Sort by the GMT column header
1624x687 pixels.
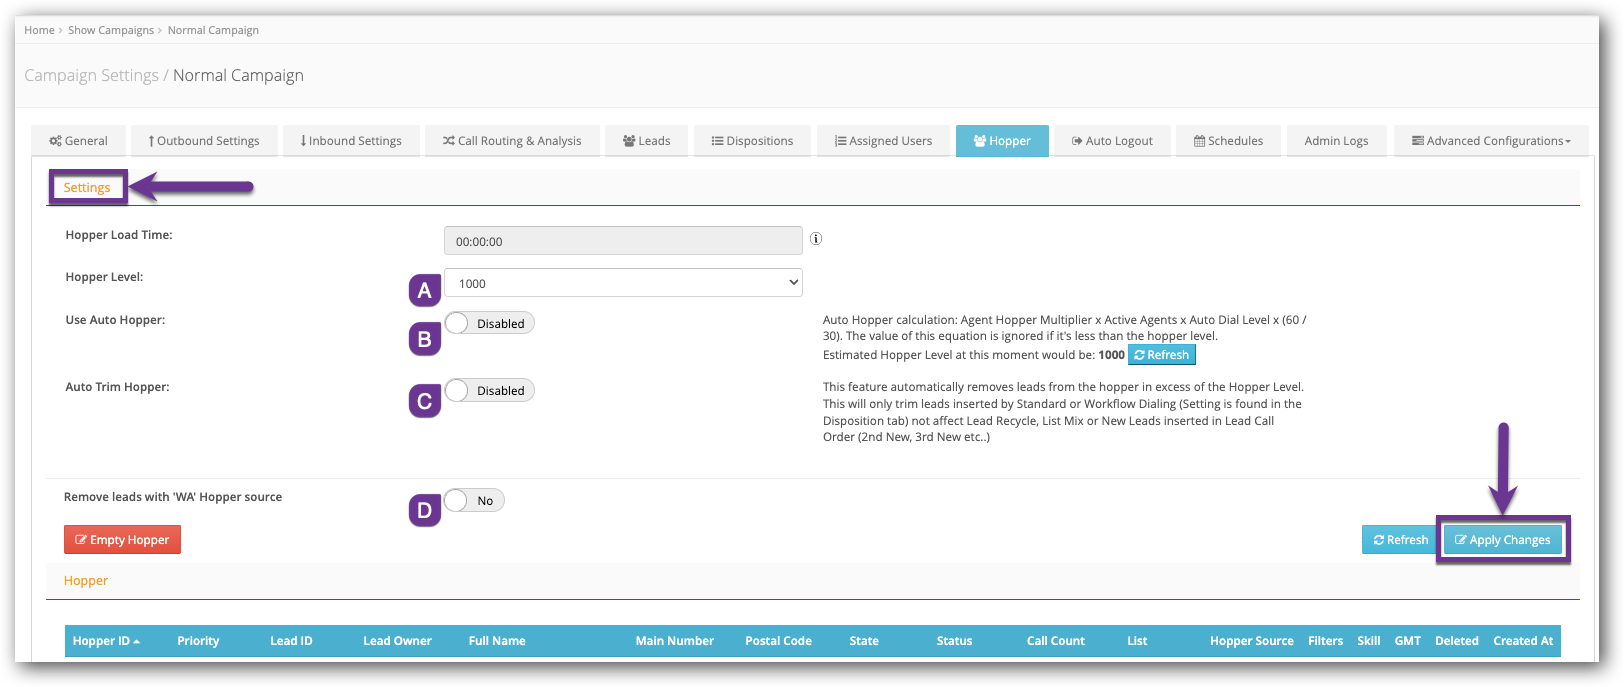[x=1408, y=641]
